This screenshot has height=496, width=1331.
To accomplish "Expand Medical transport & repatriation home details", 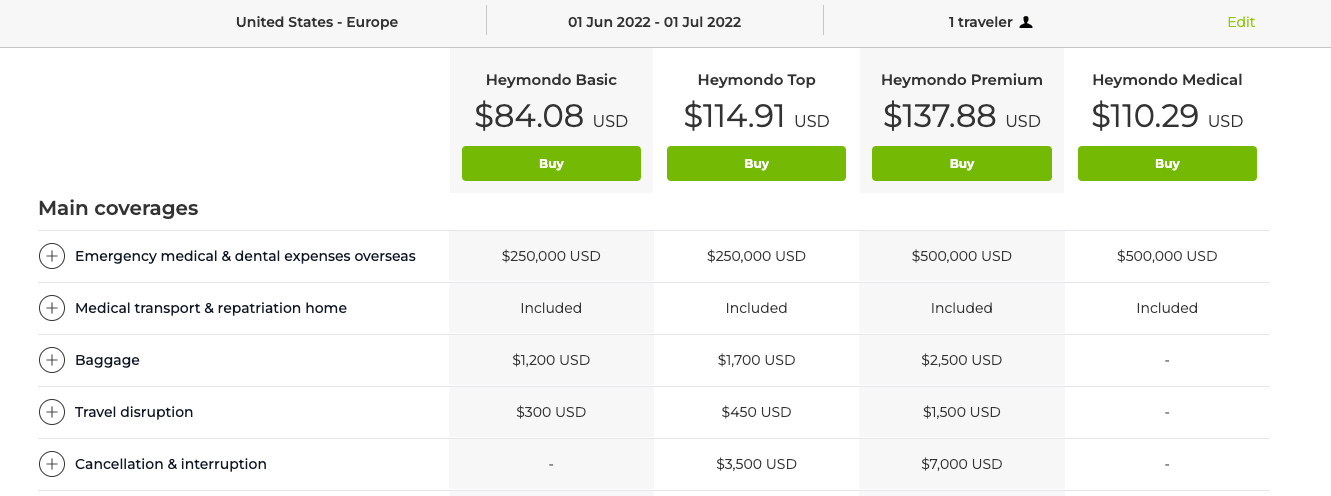I will click(51, 308).
